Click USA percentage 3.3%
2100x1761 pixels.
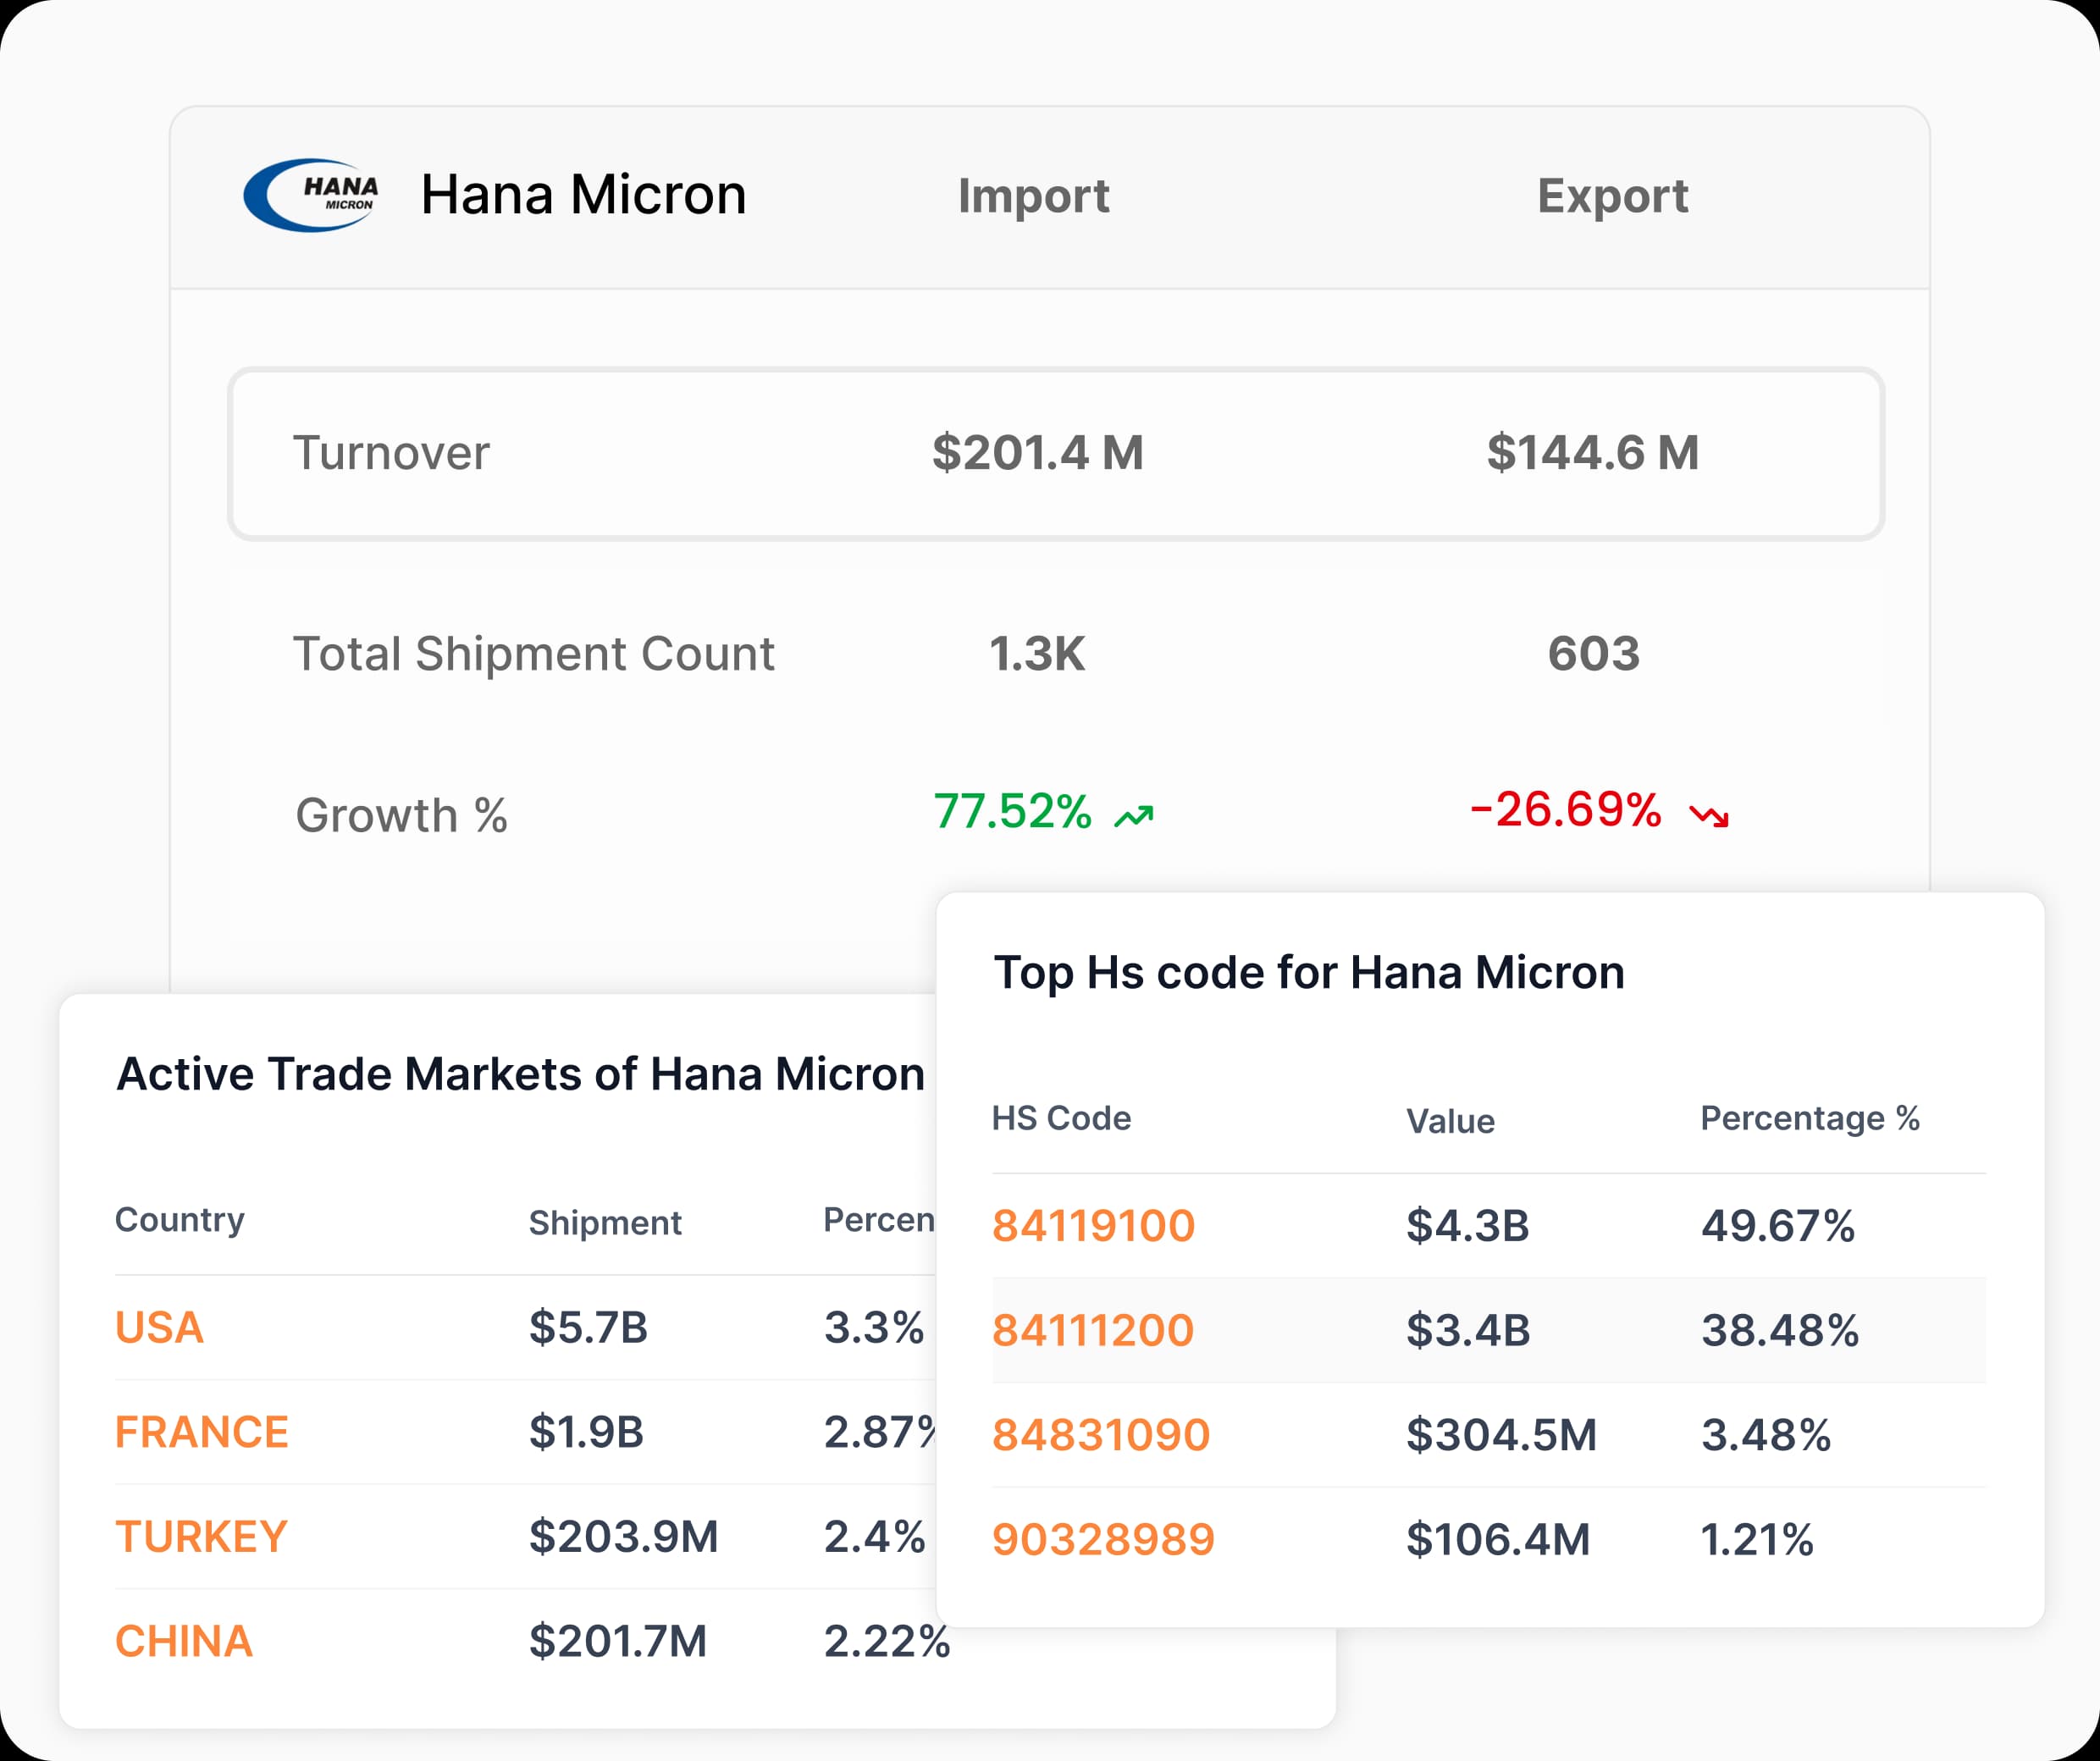coord(874,1327)
